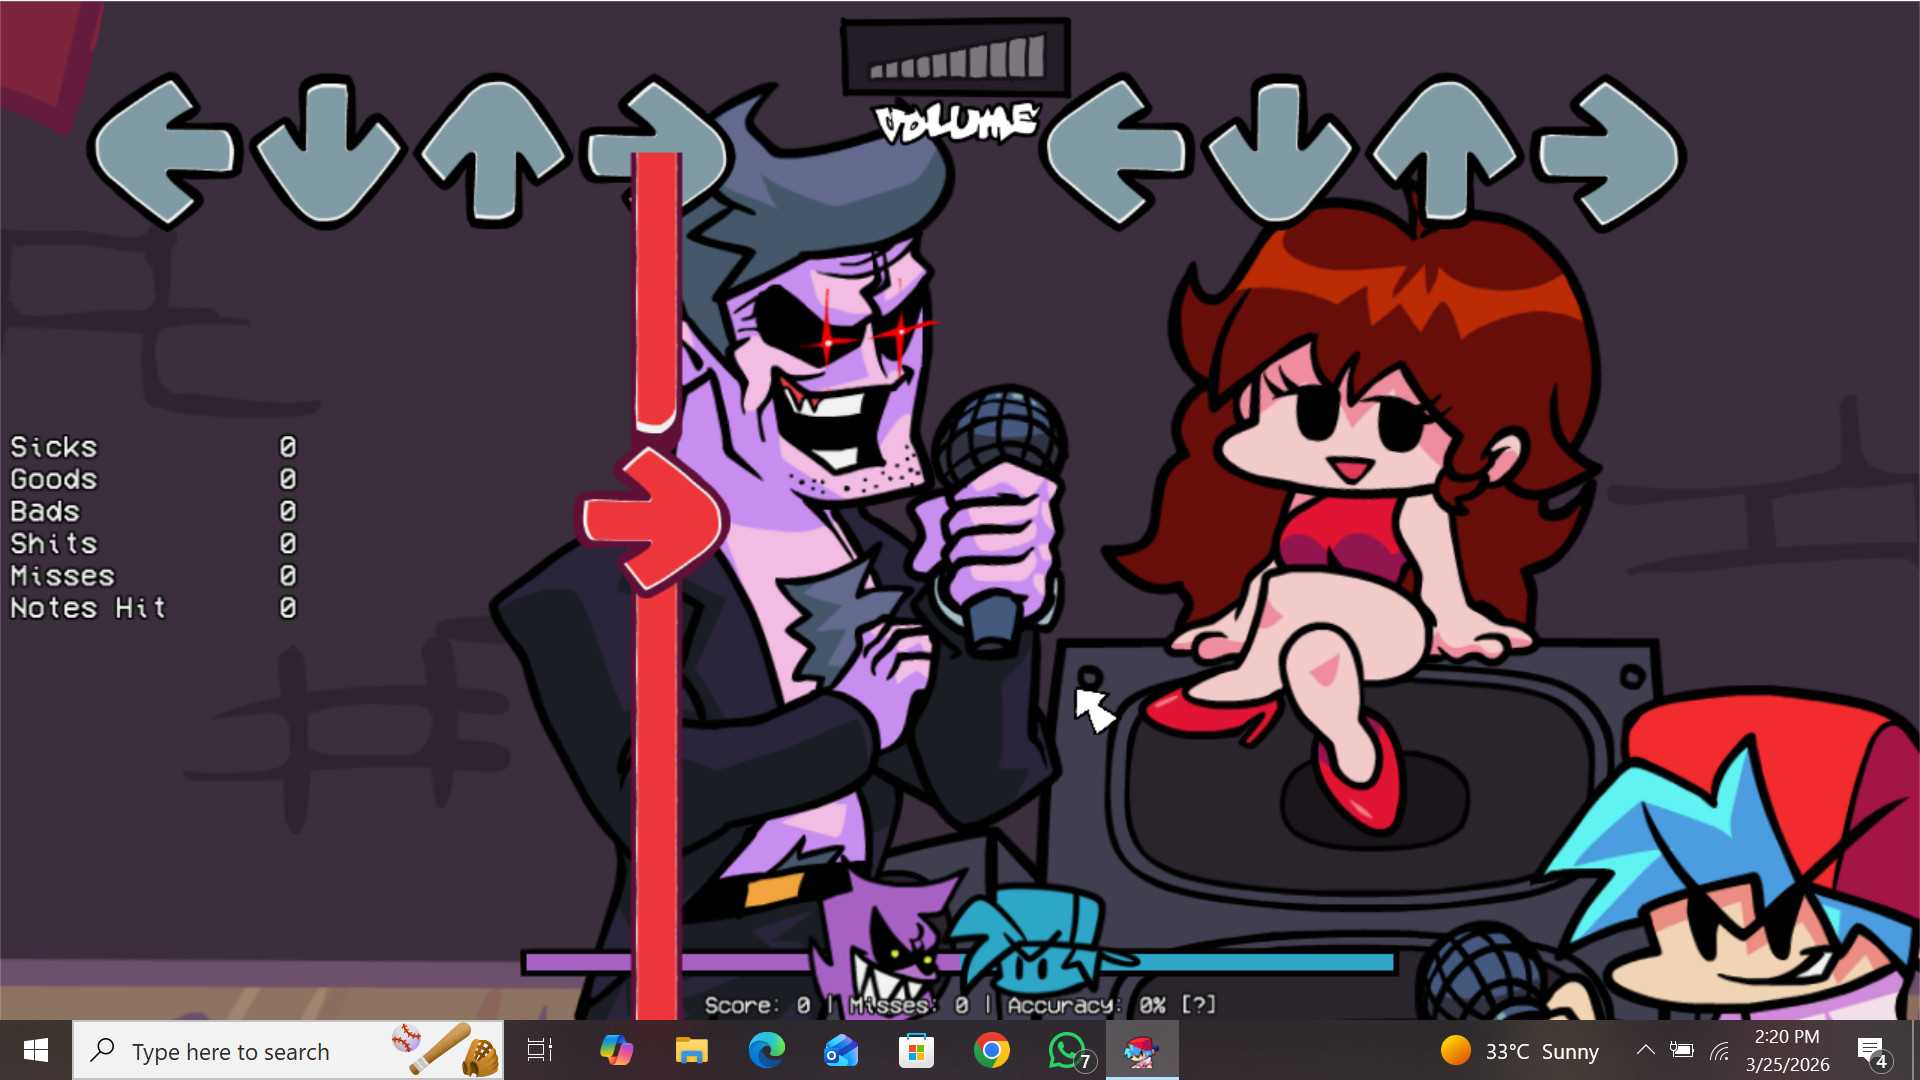Click the VOLUME label text
Viewport: 1920px width, 1080px height.
tap(957, 122)
